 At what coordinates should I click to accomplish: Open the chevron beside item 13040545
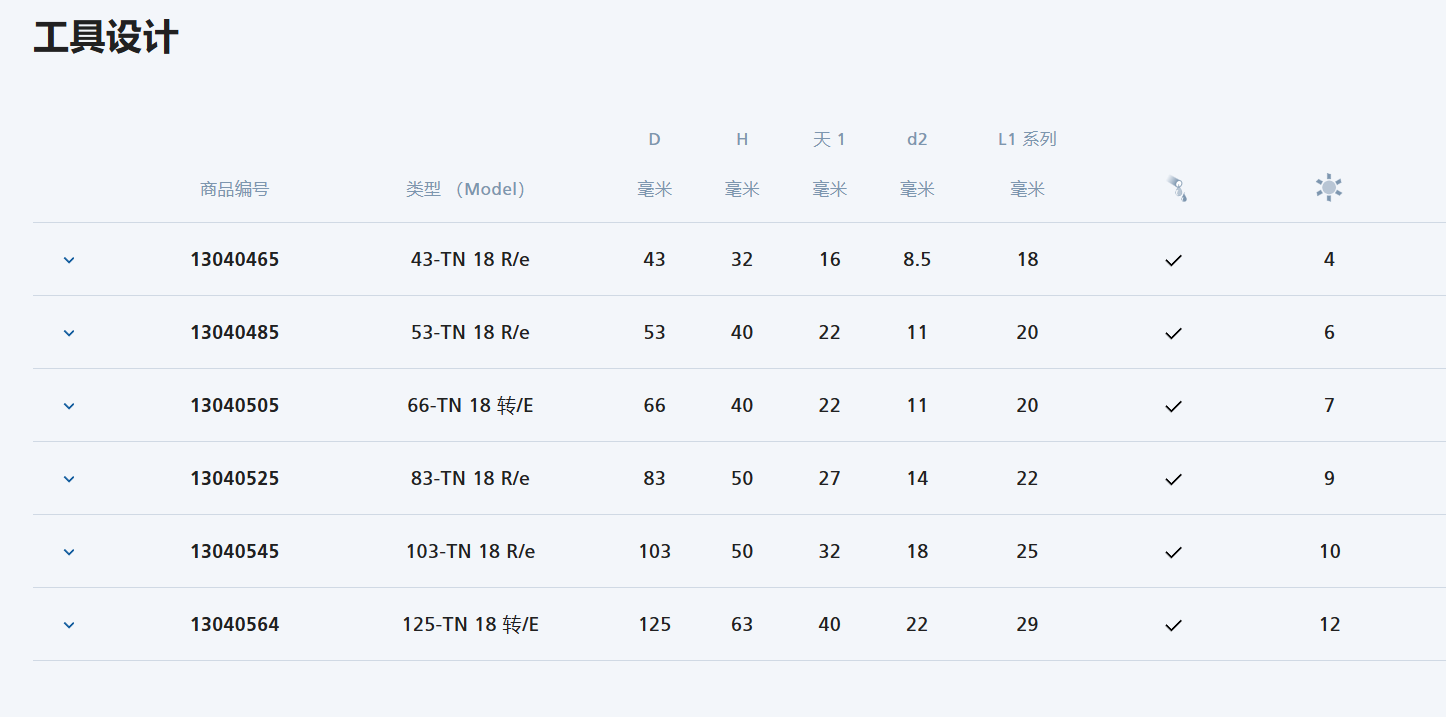tap(69, 552)
